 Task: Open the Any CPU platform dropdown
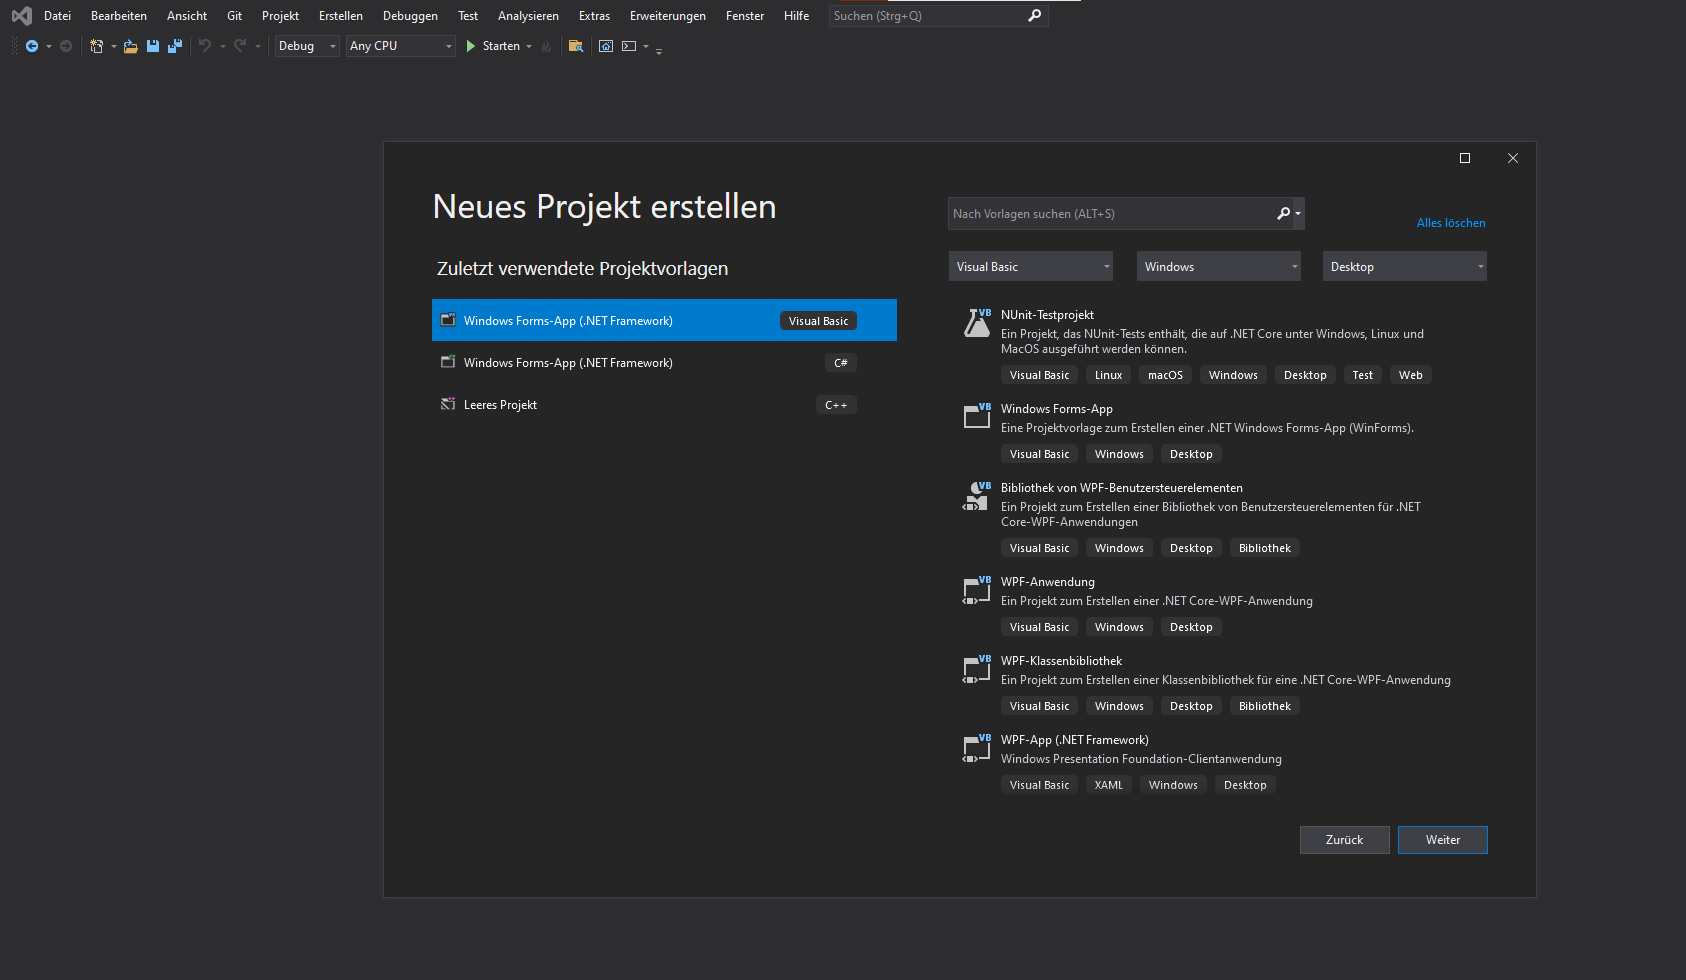401,46
